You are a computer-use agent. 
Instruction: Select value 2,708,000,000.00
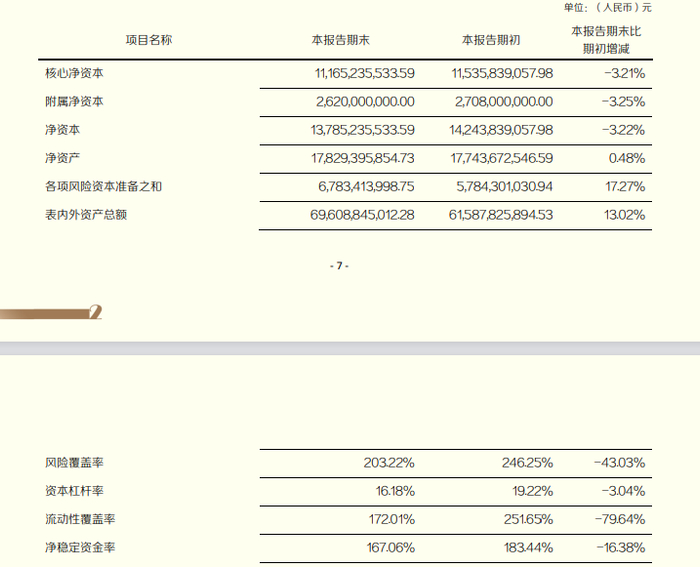tap(504, 102)
